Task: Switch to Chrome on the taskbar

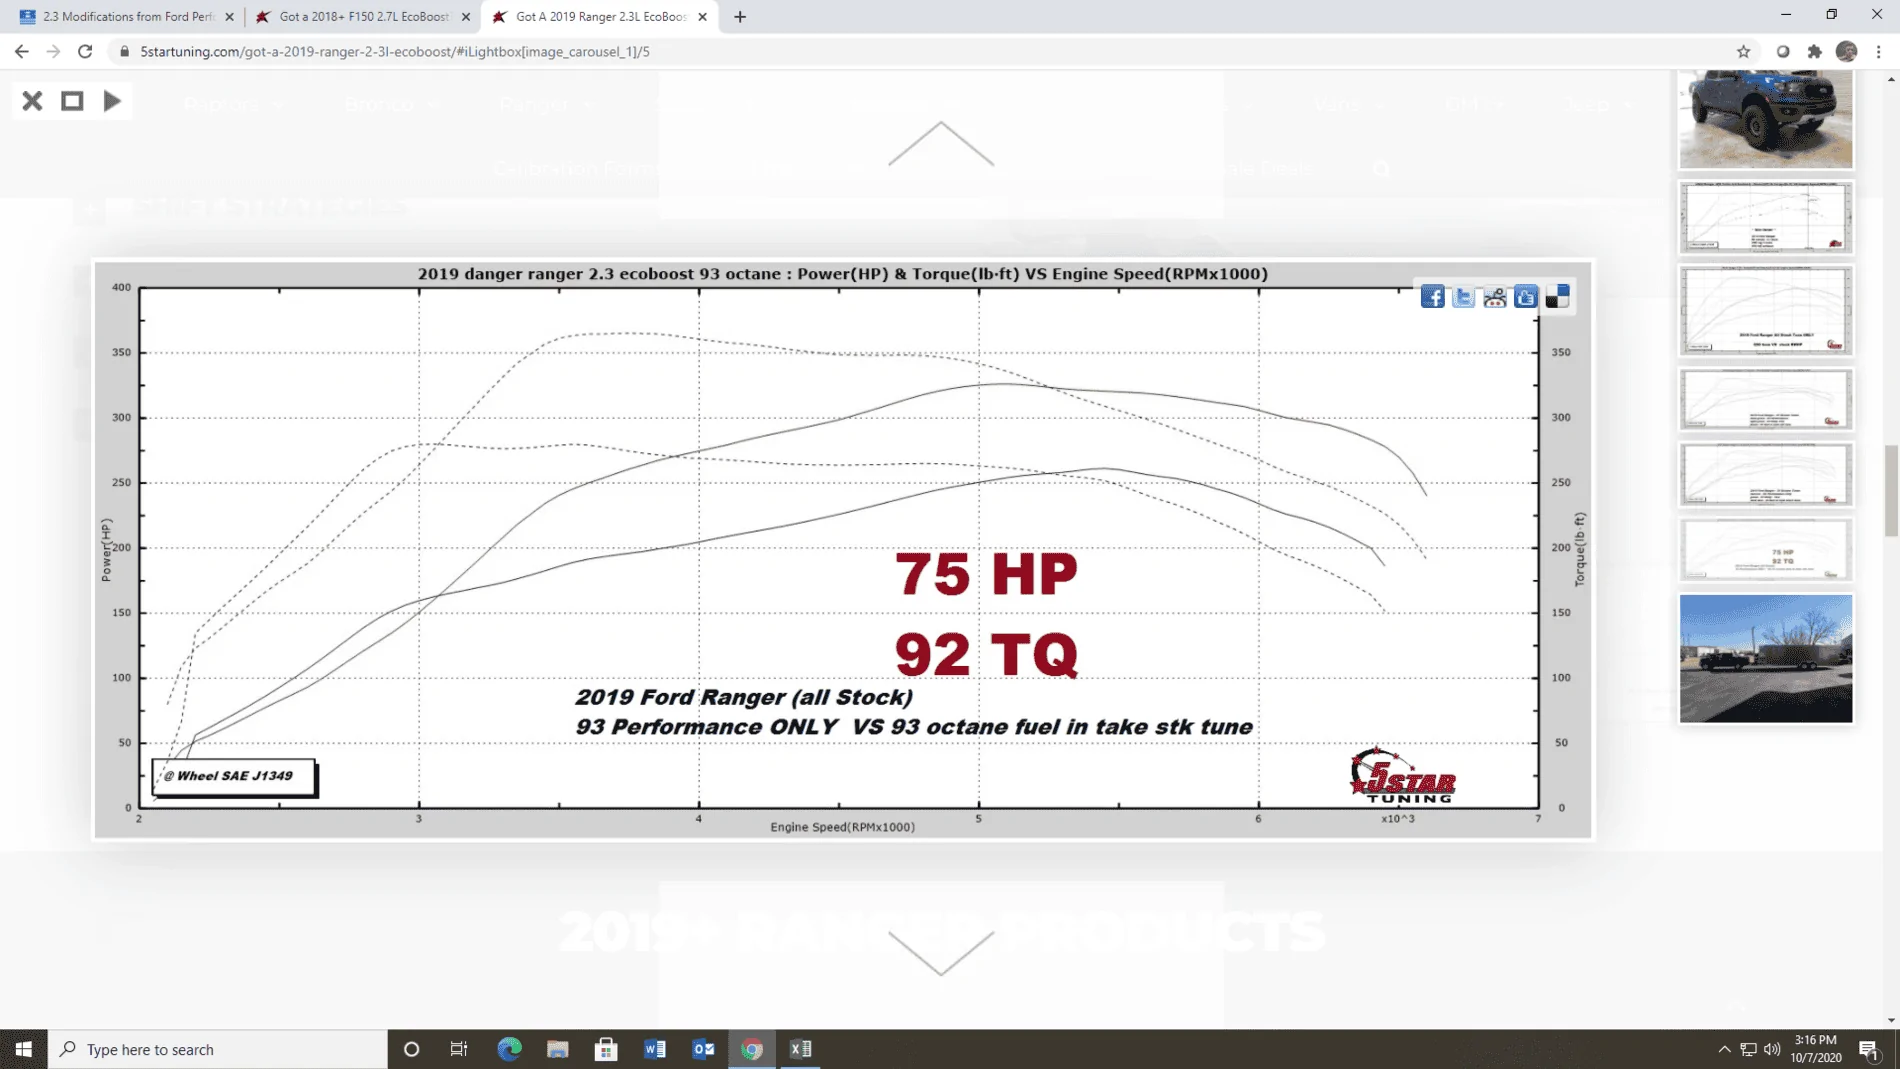Action: pyautogui.click(x=752, y=1049)
